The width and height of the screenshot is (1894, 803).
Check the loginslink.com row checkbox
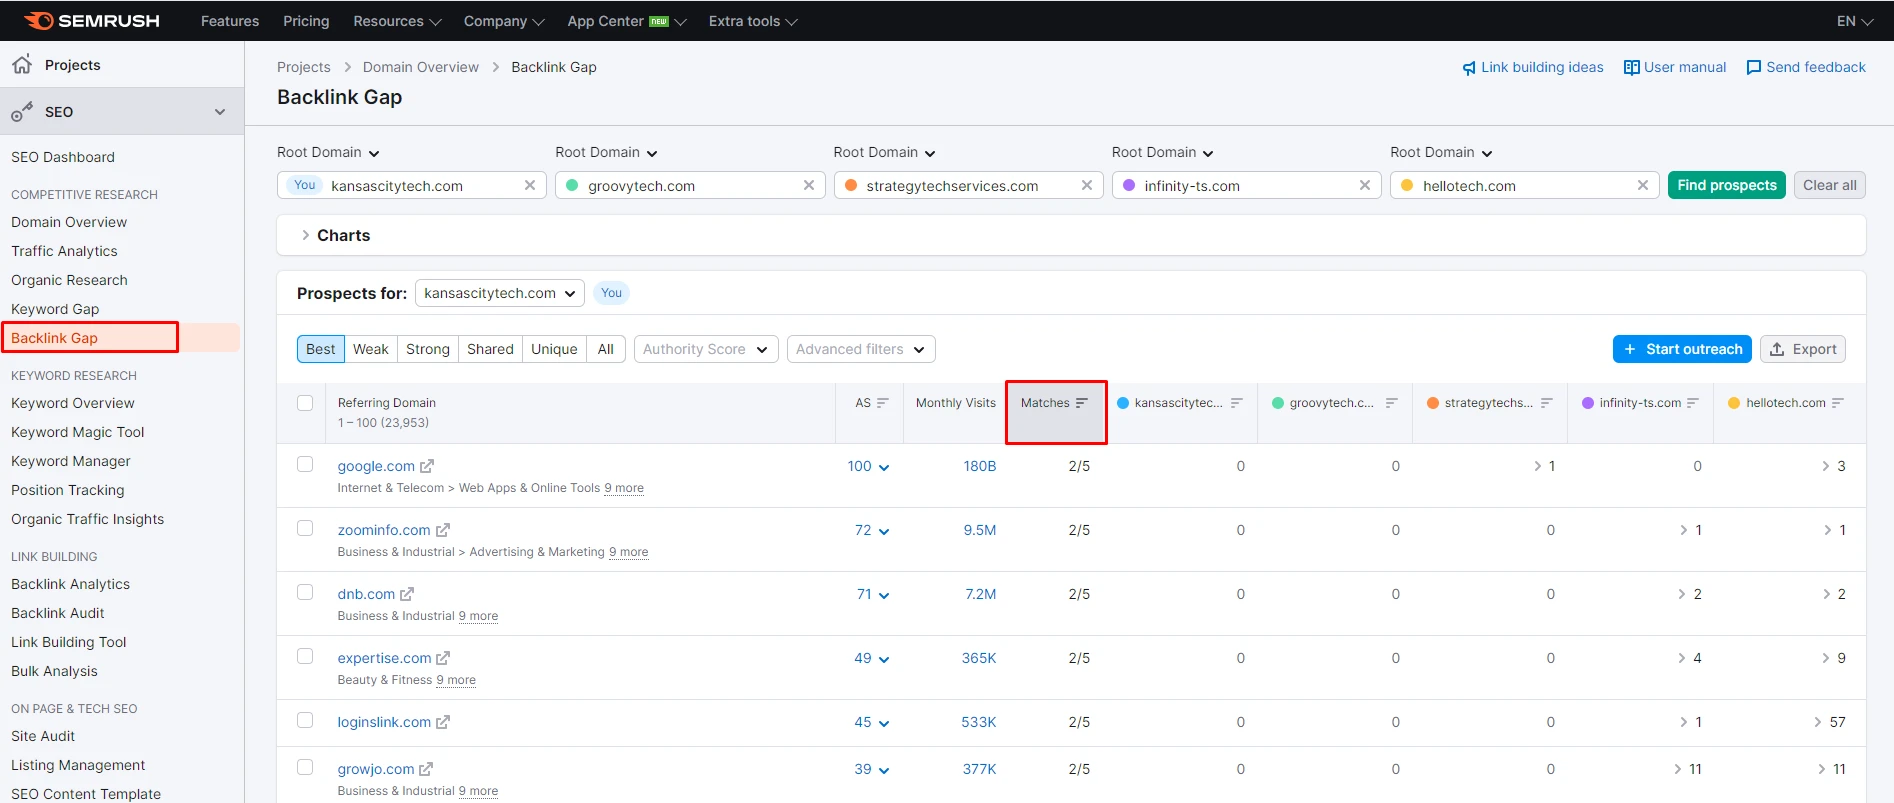305,720
